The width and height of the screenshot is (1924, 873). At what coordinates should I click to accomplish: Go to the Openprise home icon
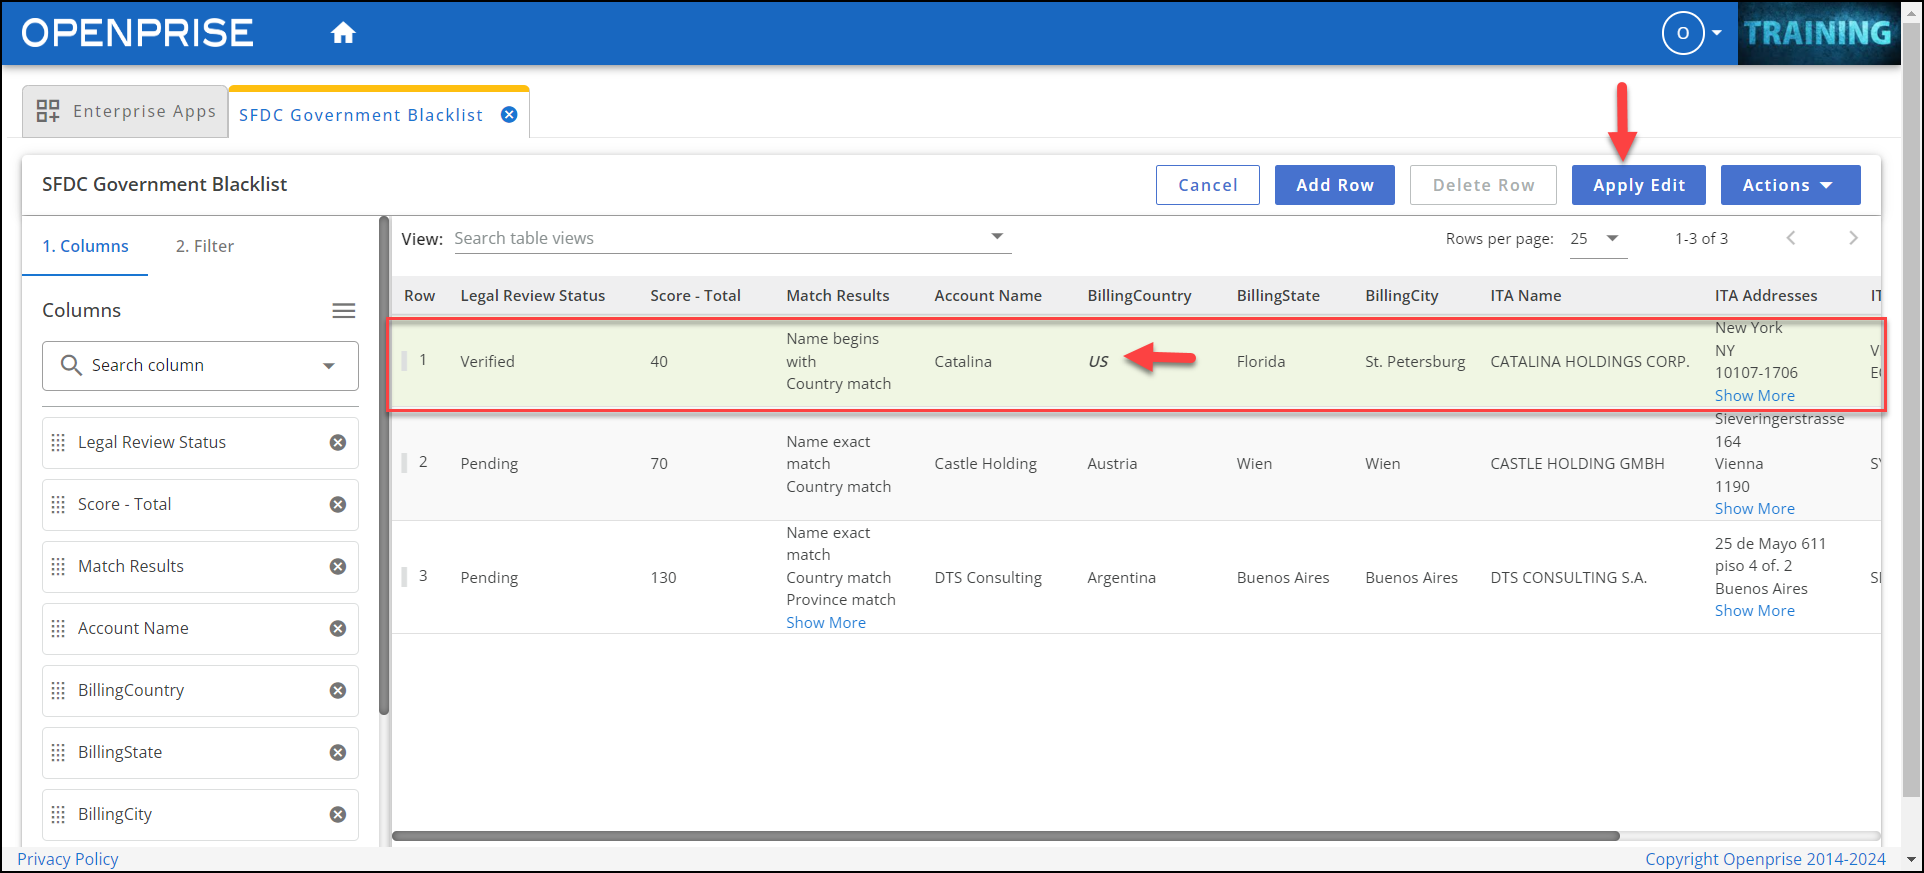click(343, 34)
